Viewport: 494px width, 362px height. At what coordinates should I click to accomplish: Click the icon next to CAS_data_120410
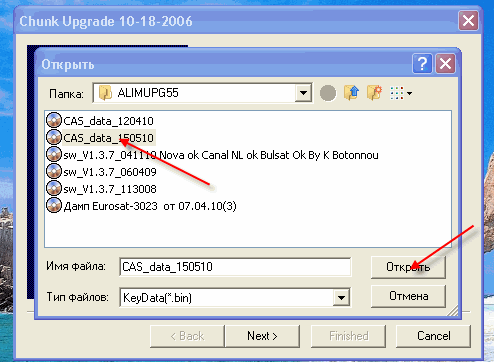pos(54,120)
